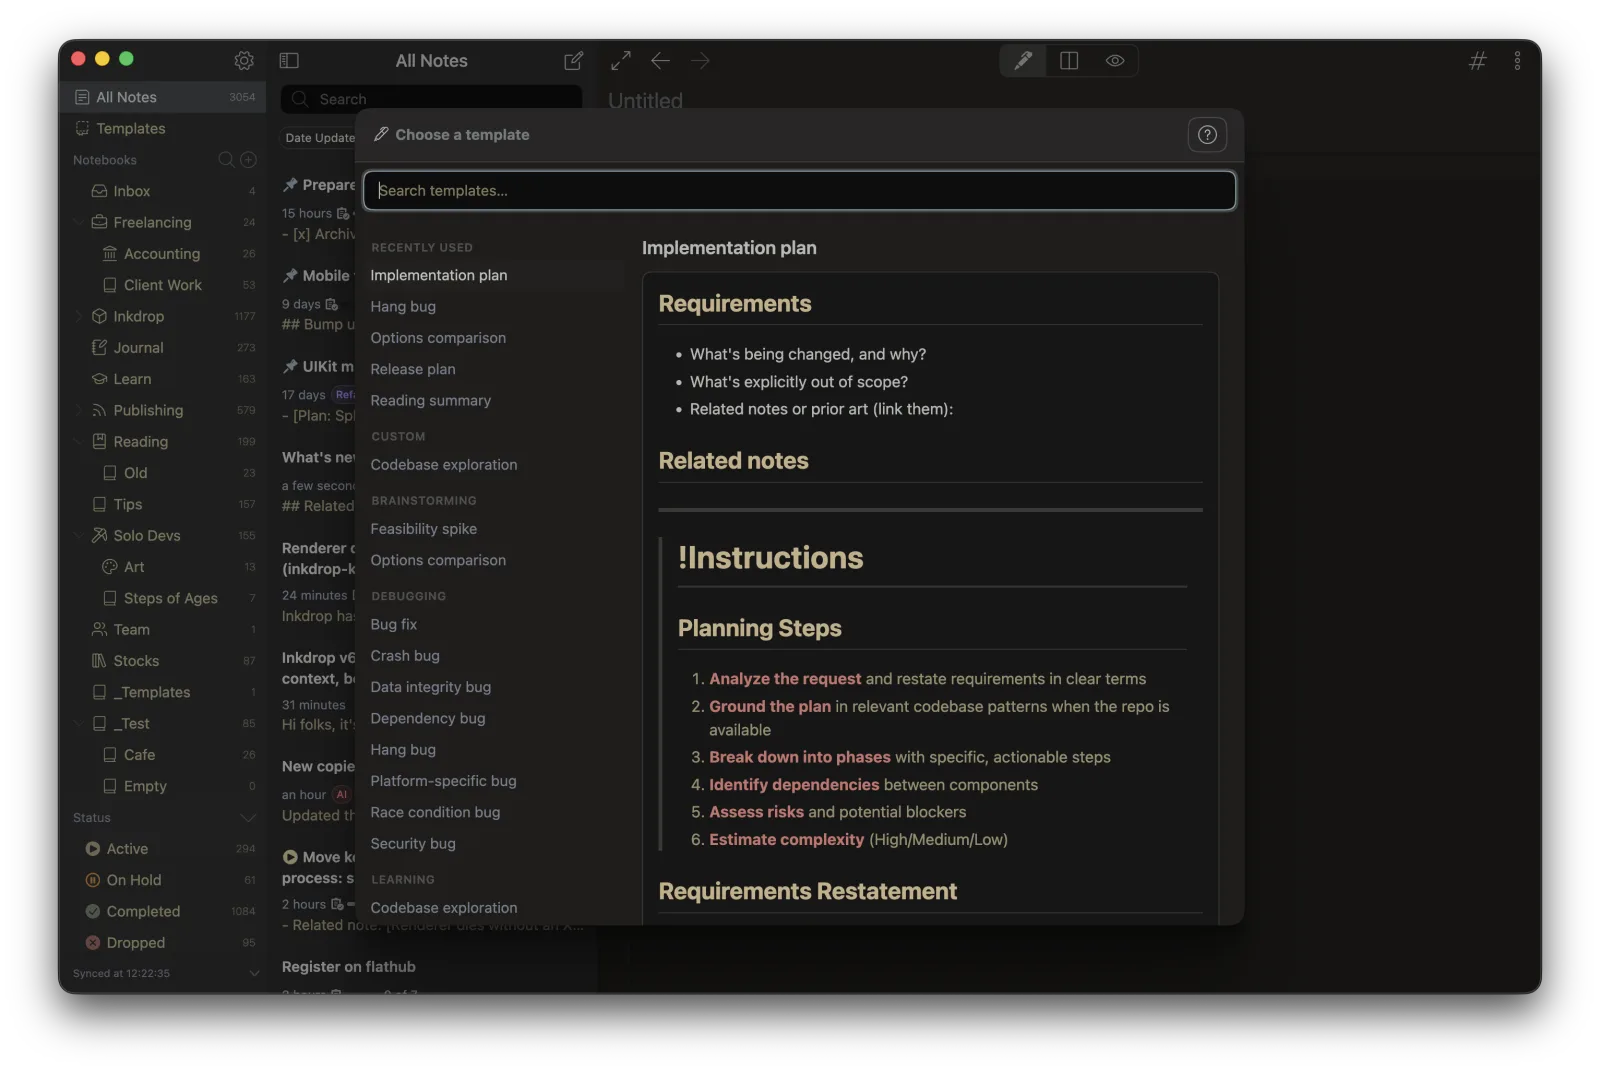Open the Journal notebook
Image resolution: width=1600 pixels, height=1071 pixels.
point(162,347)
